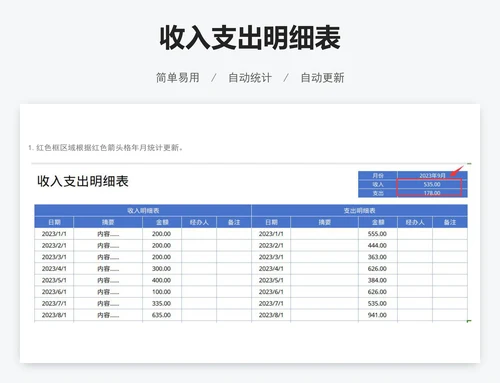
Task: Click the income amount 300.00
Action: coord(161,269)
